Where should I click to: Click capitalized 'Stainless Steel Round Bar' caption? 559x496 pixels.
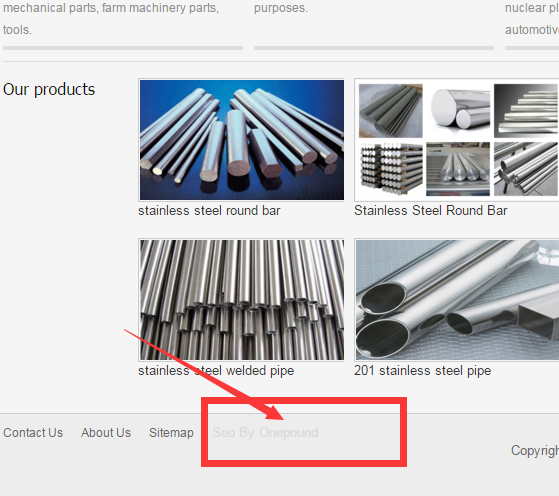[x=430, y=210]
